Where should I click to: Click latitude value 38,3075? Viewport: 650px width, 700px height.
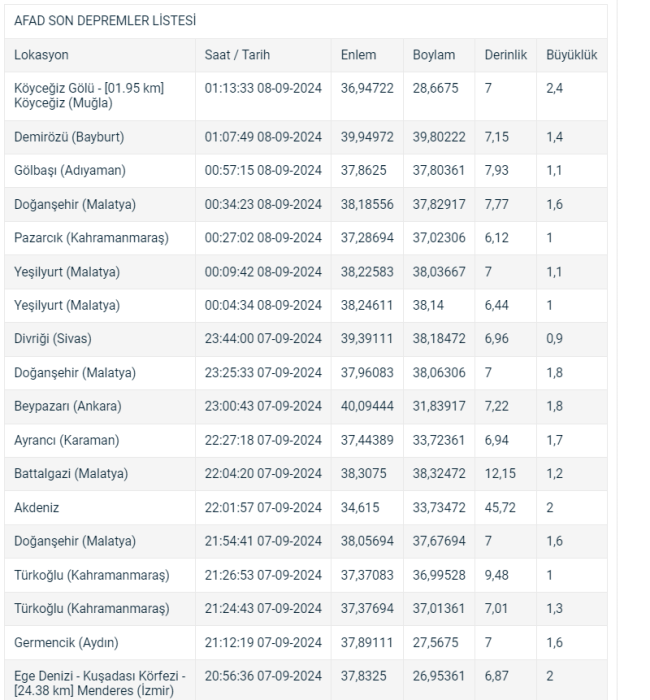pos(363,473)
